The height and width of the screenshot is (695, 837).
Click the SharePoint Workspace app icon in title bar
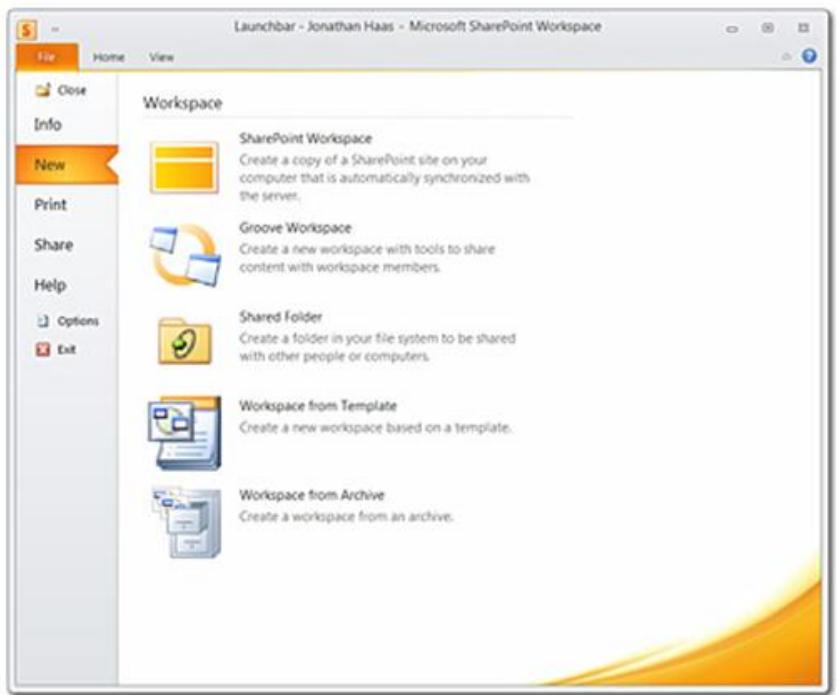pyautogui.click(x=26, y=29)
